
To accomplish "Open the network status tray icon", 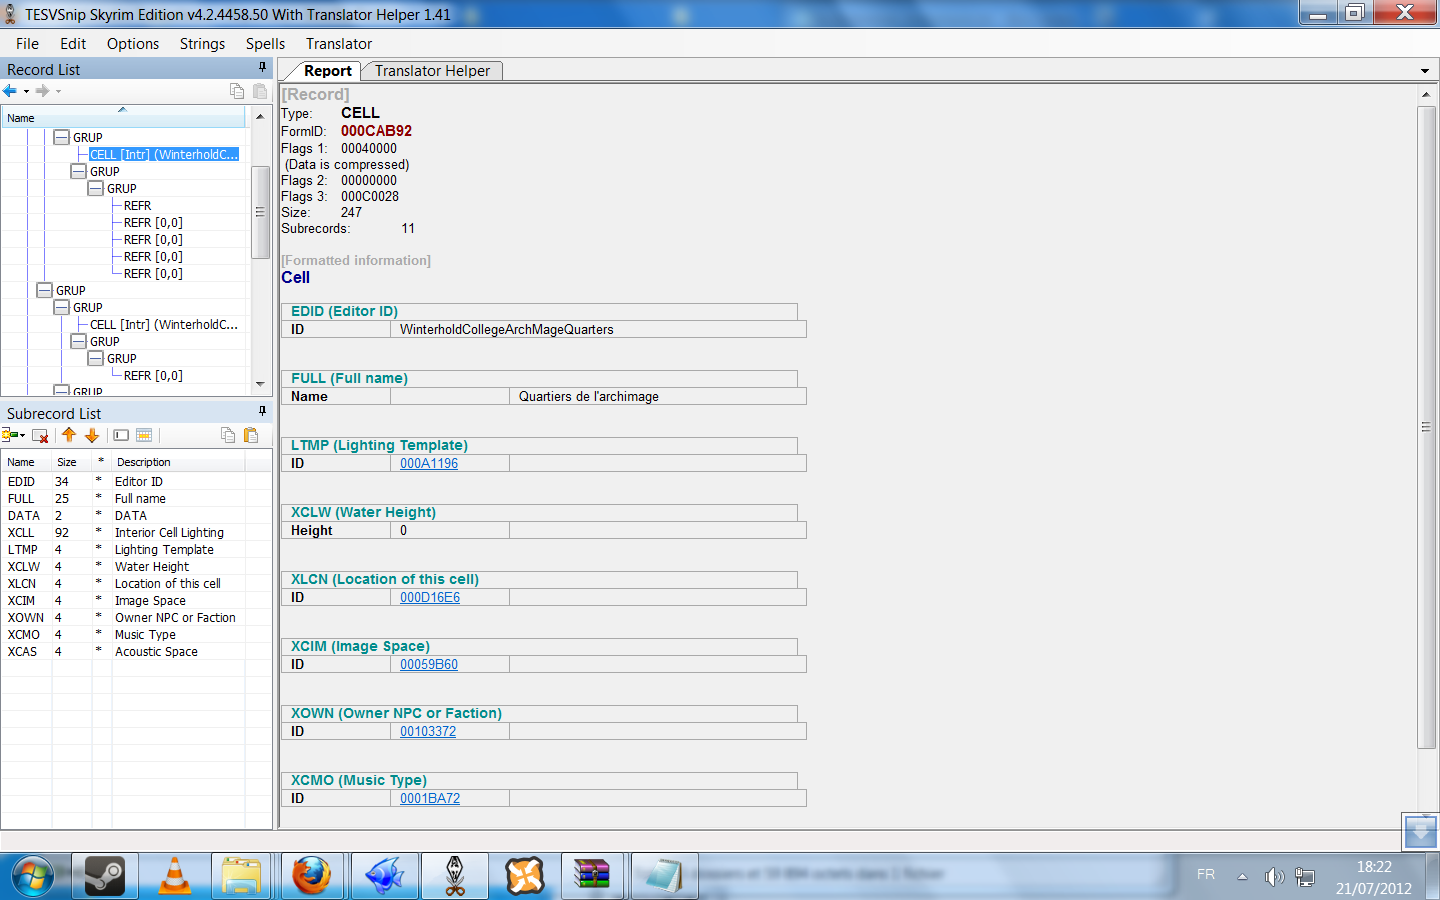I will click(x=1305, y=877).
